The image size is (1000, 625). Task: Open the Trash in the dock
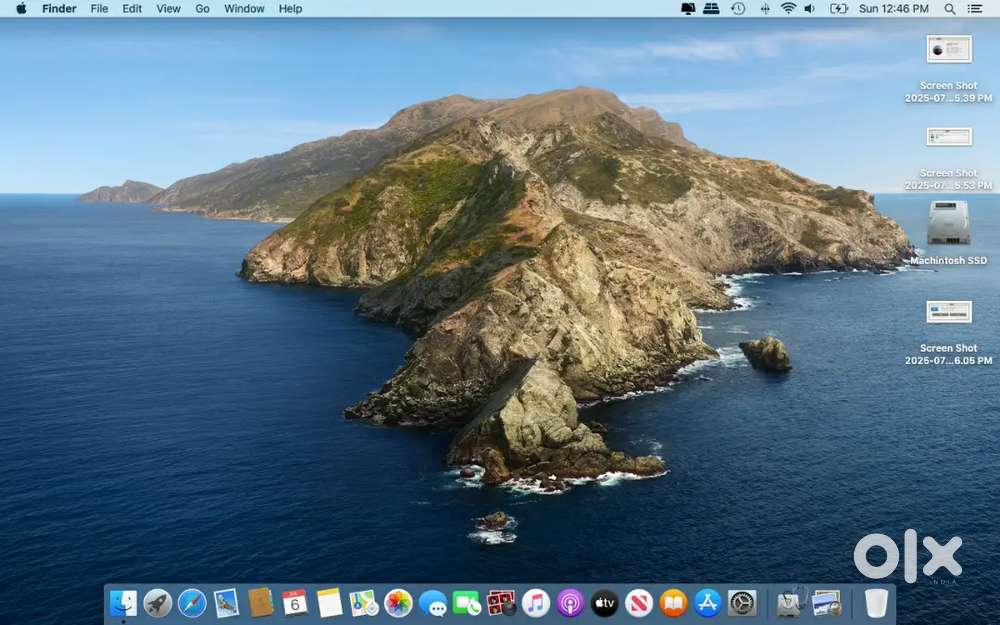[876, 603]
